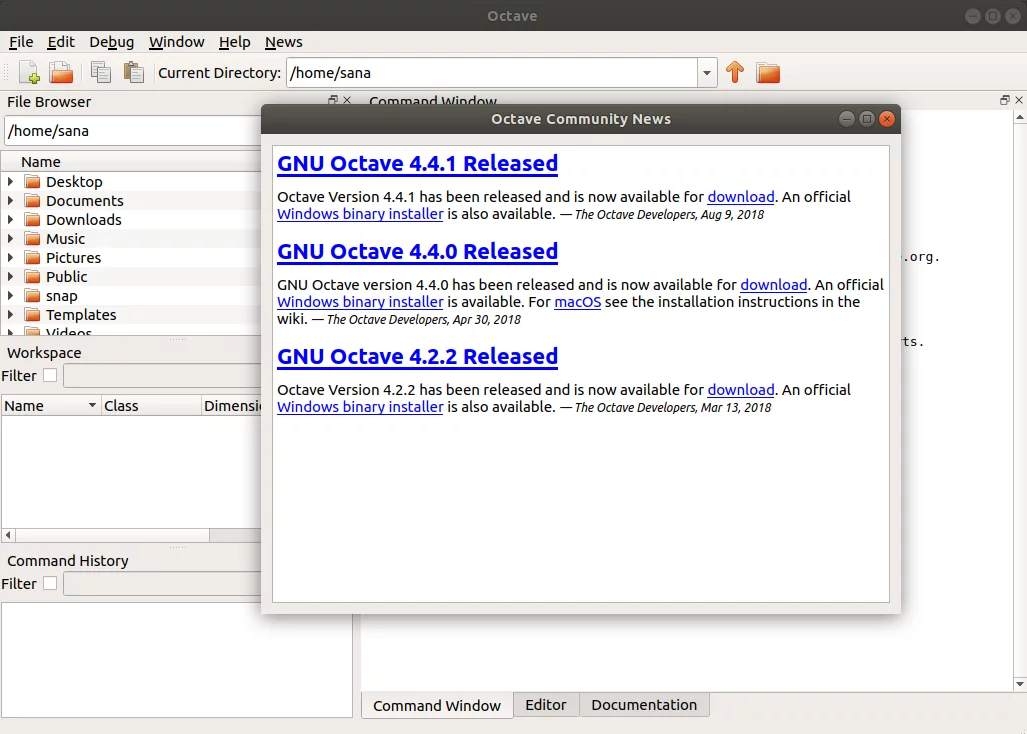Open Windows binary installer link for 4.4.1
The image size is (1027, 734).
click(x=360, y=214)
